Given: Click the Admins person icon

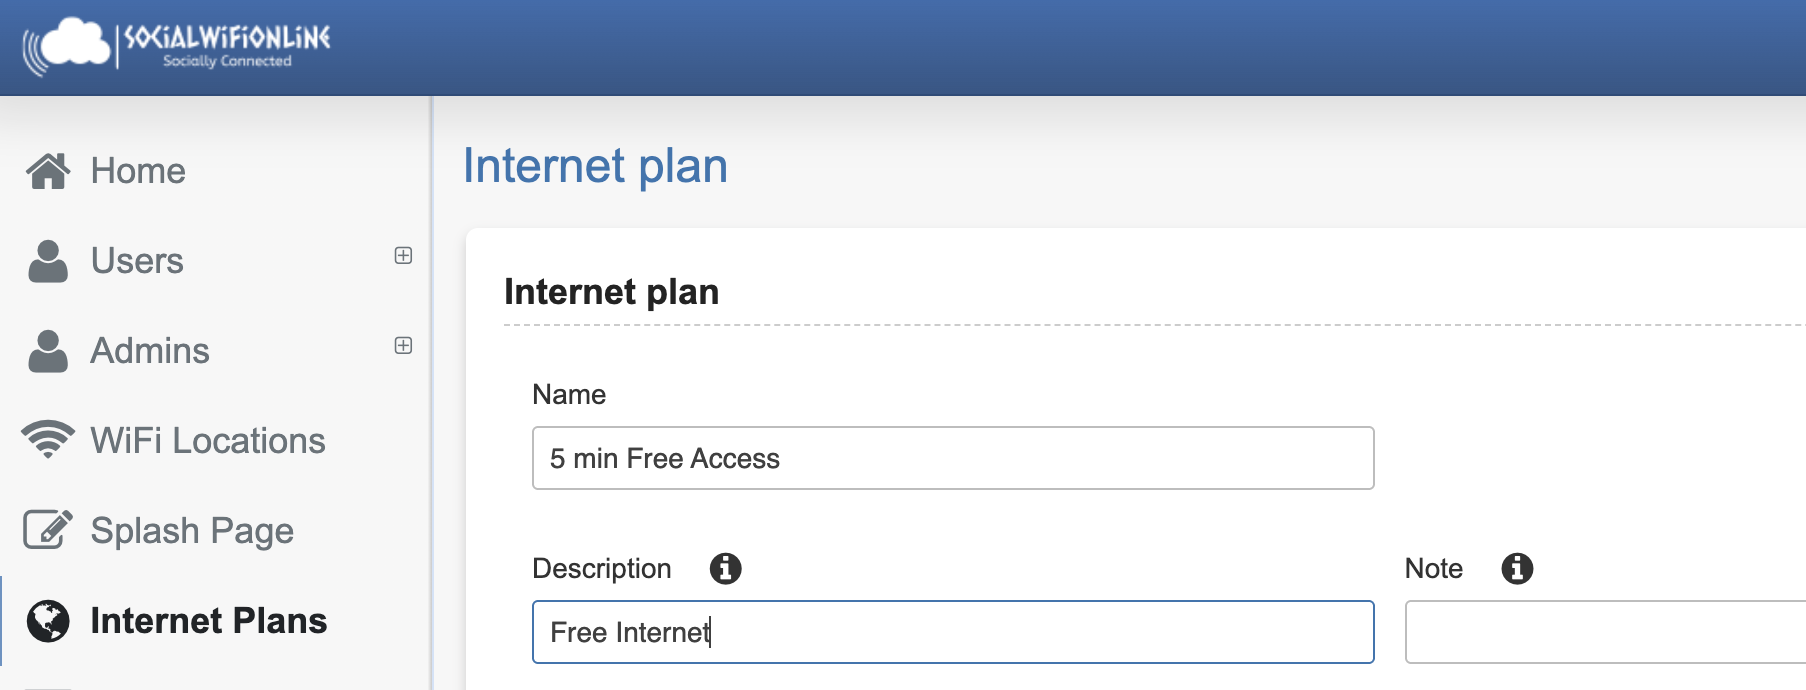Looking at the screenshot, I should click(48, 351).
